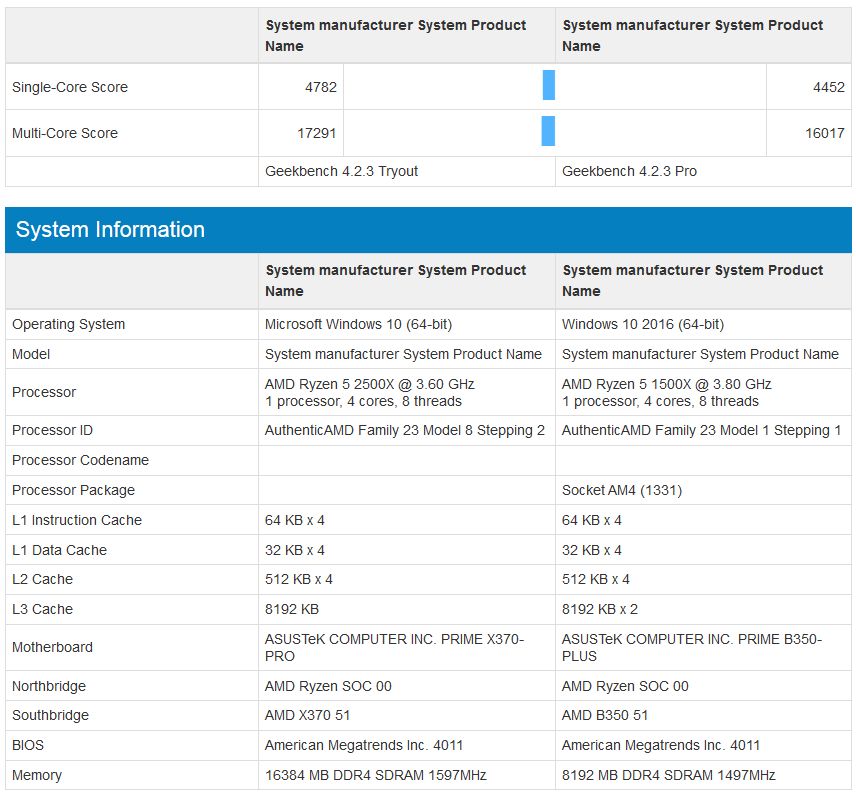Click the Single-Core Score value 4452
This screenshot has width=856, height=800.
pos(828,87)
